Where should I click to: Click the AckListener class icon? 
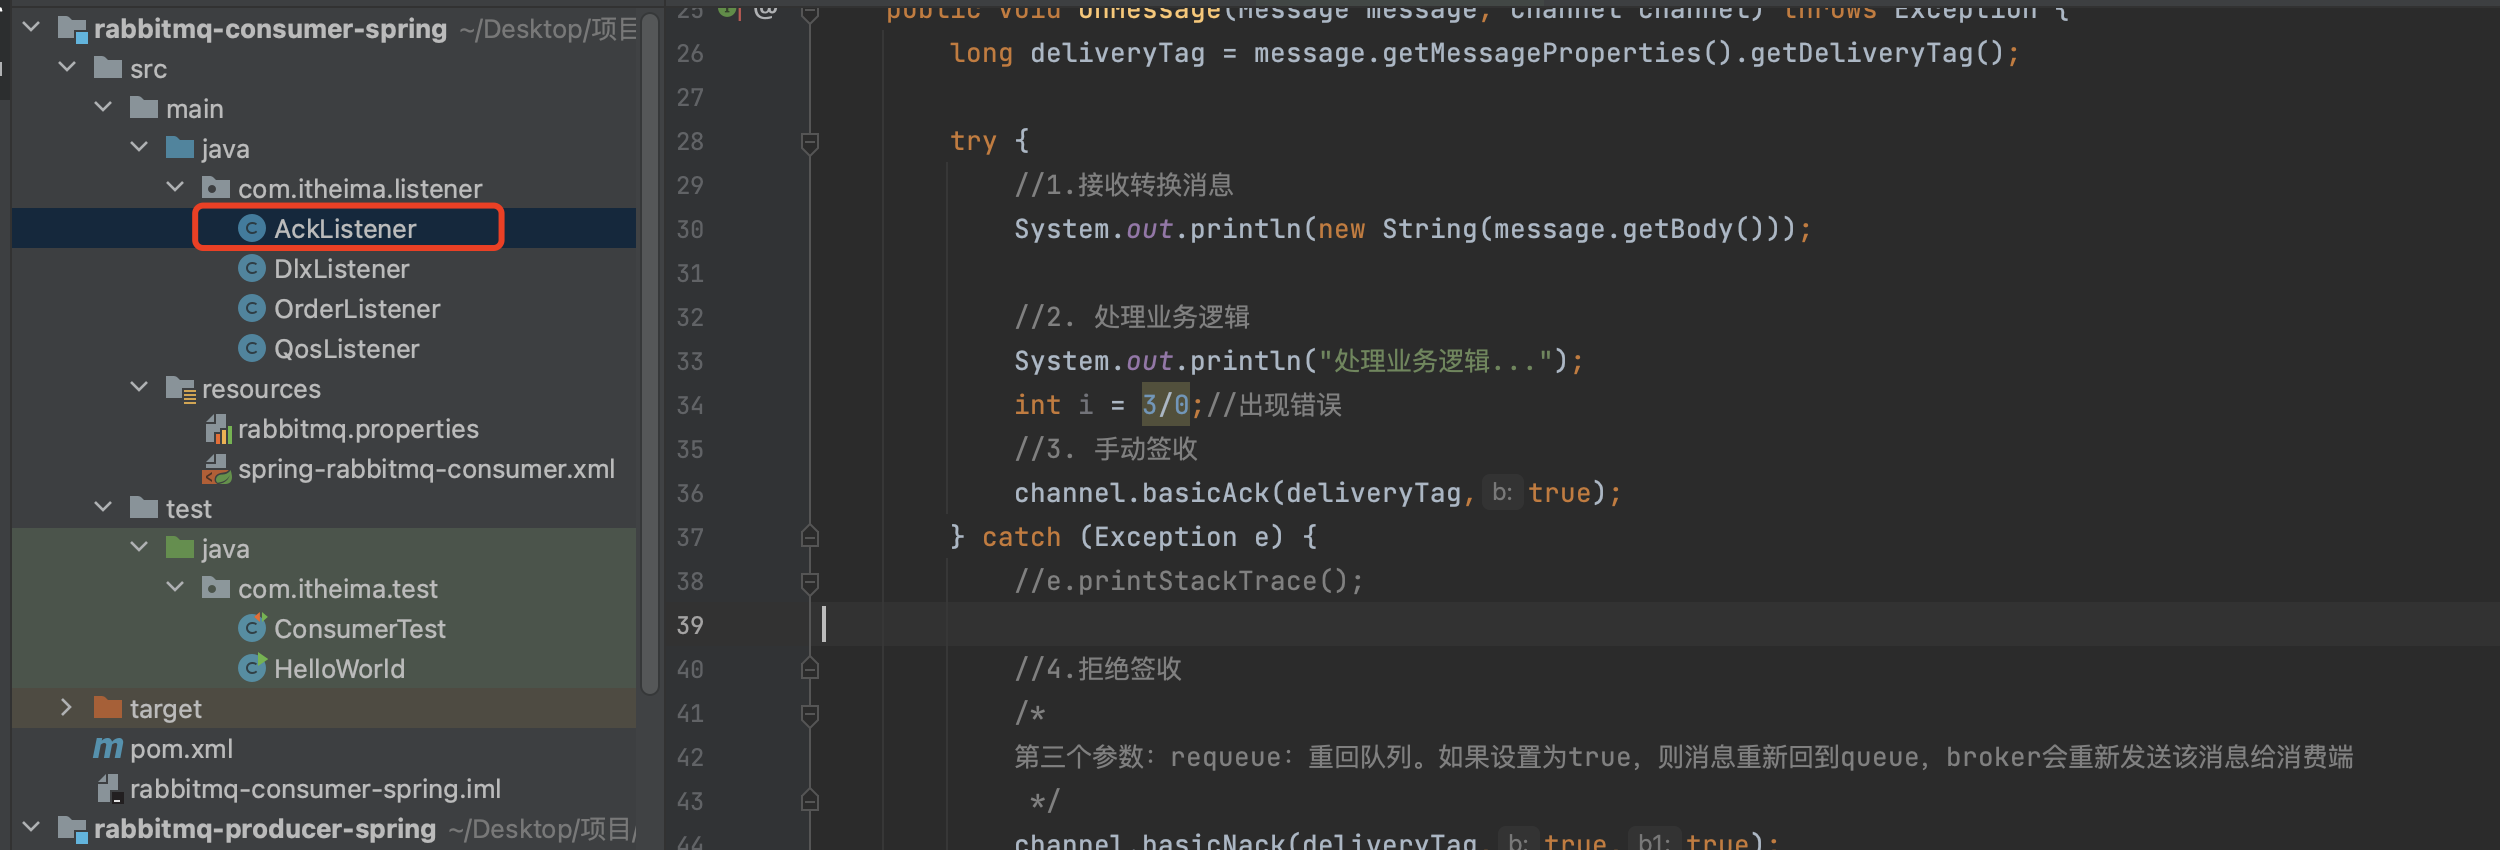pyautogui.click(x=251, y=229)
